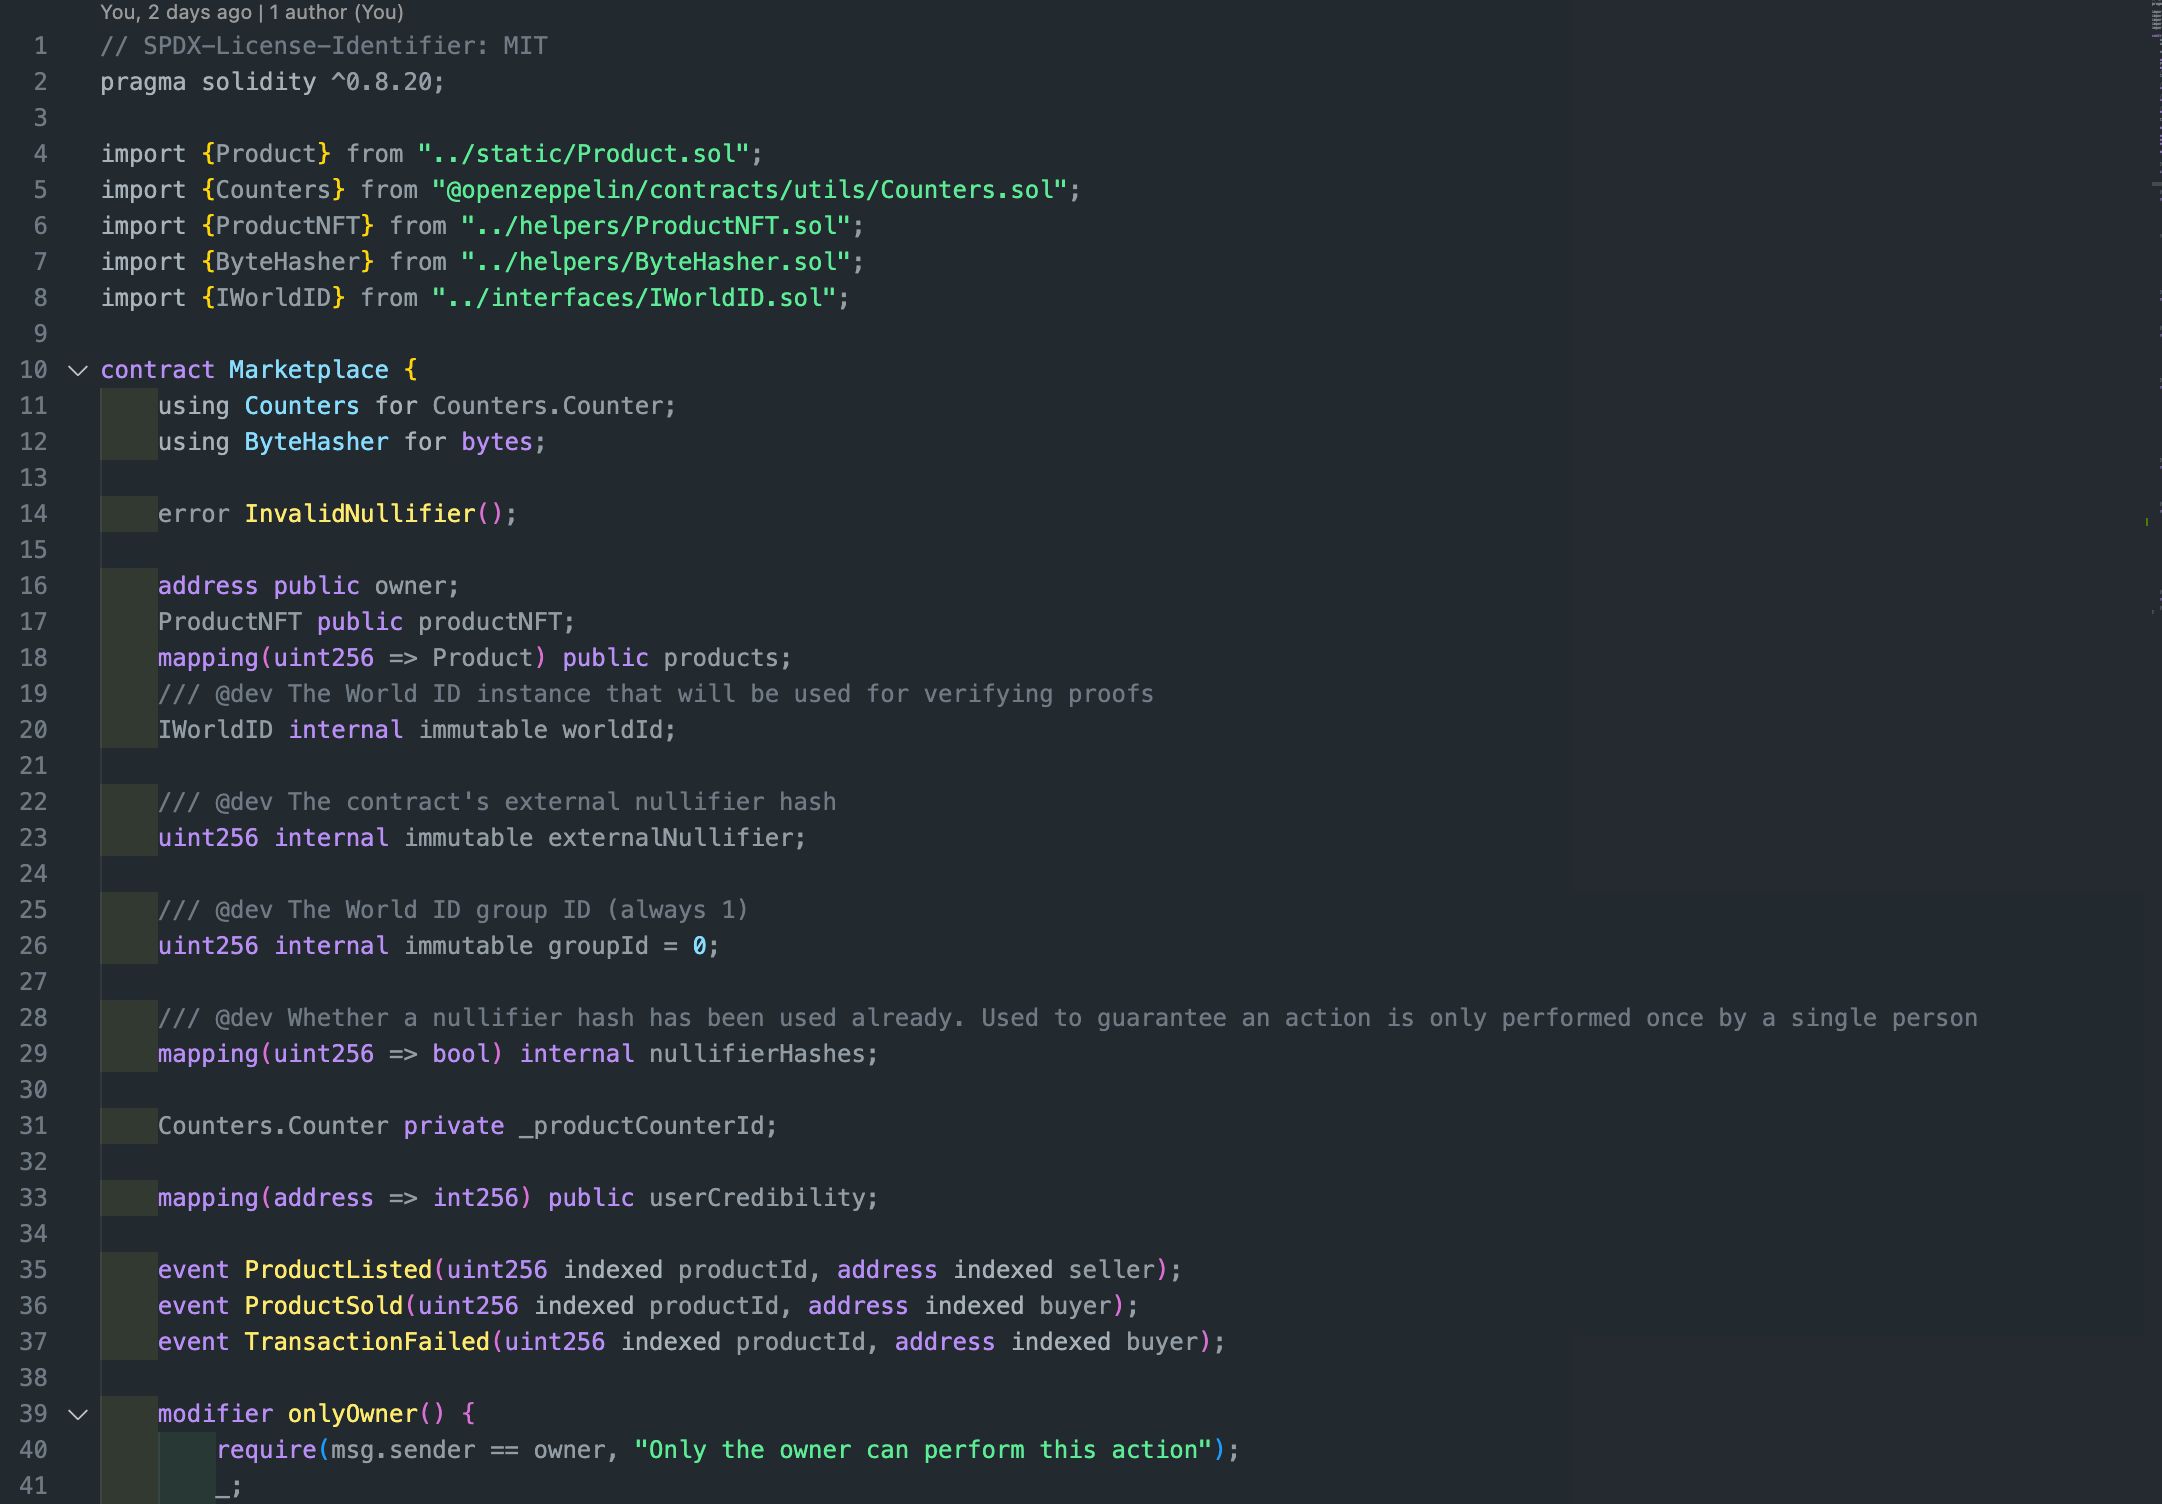Click the "../static/Product.sol" import path
Image resolution: width=2162 pixels, height=1504 pixels.
(584, 154)
